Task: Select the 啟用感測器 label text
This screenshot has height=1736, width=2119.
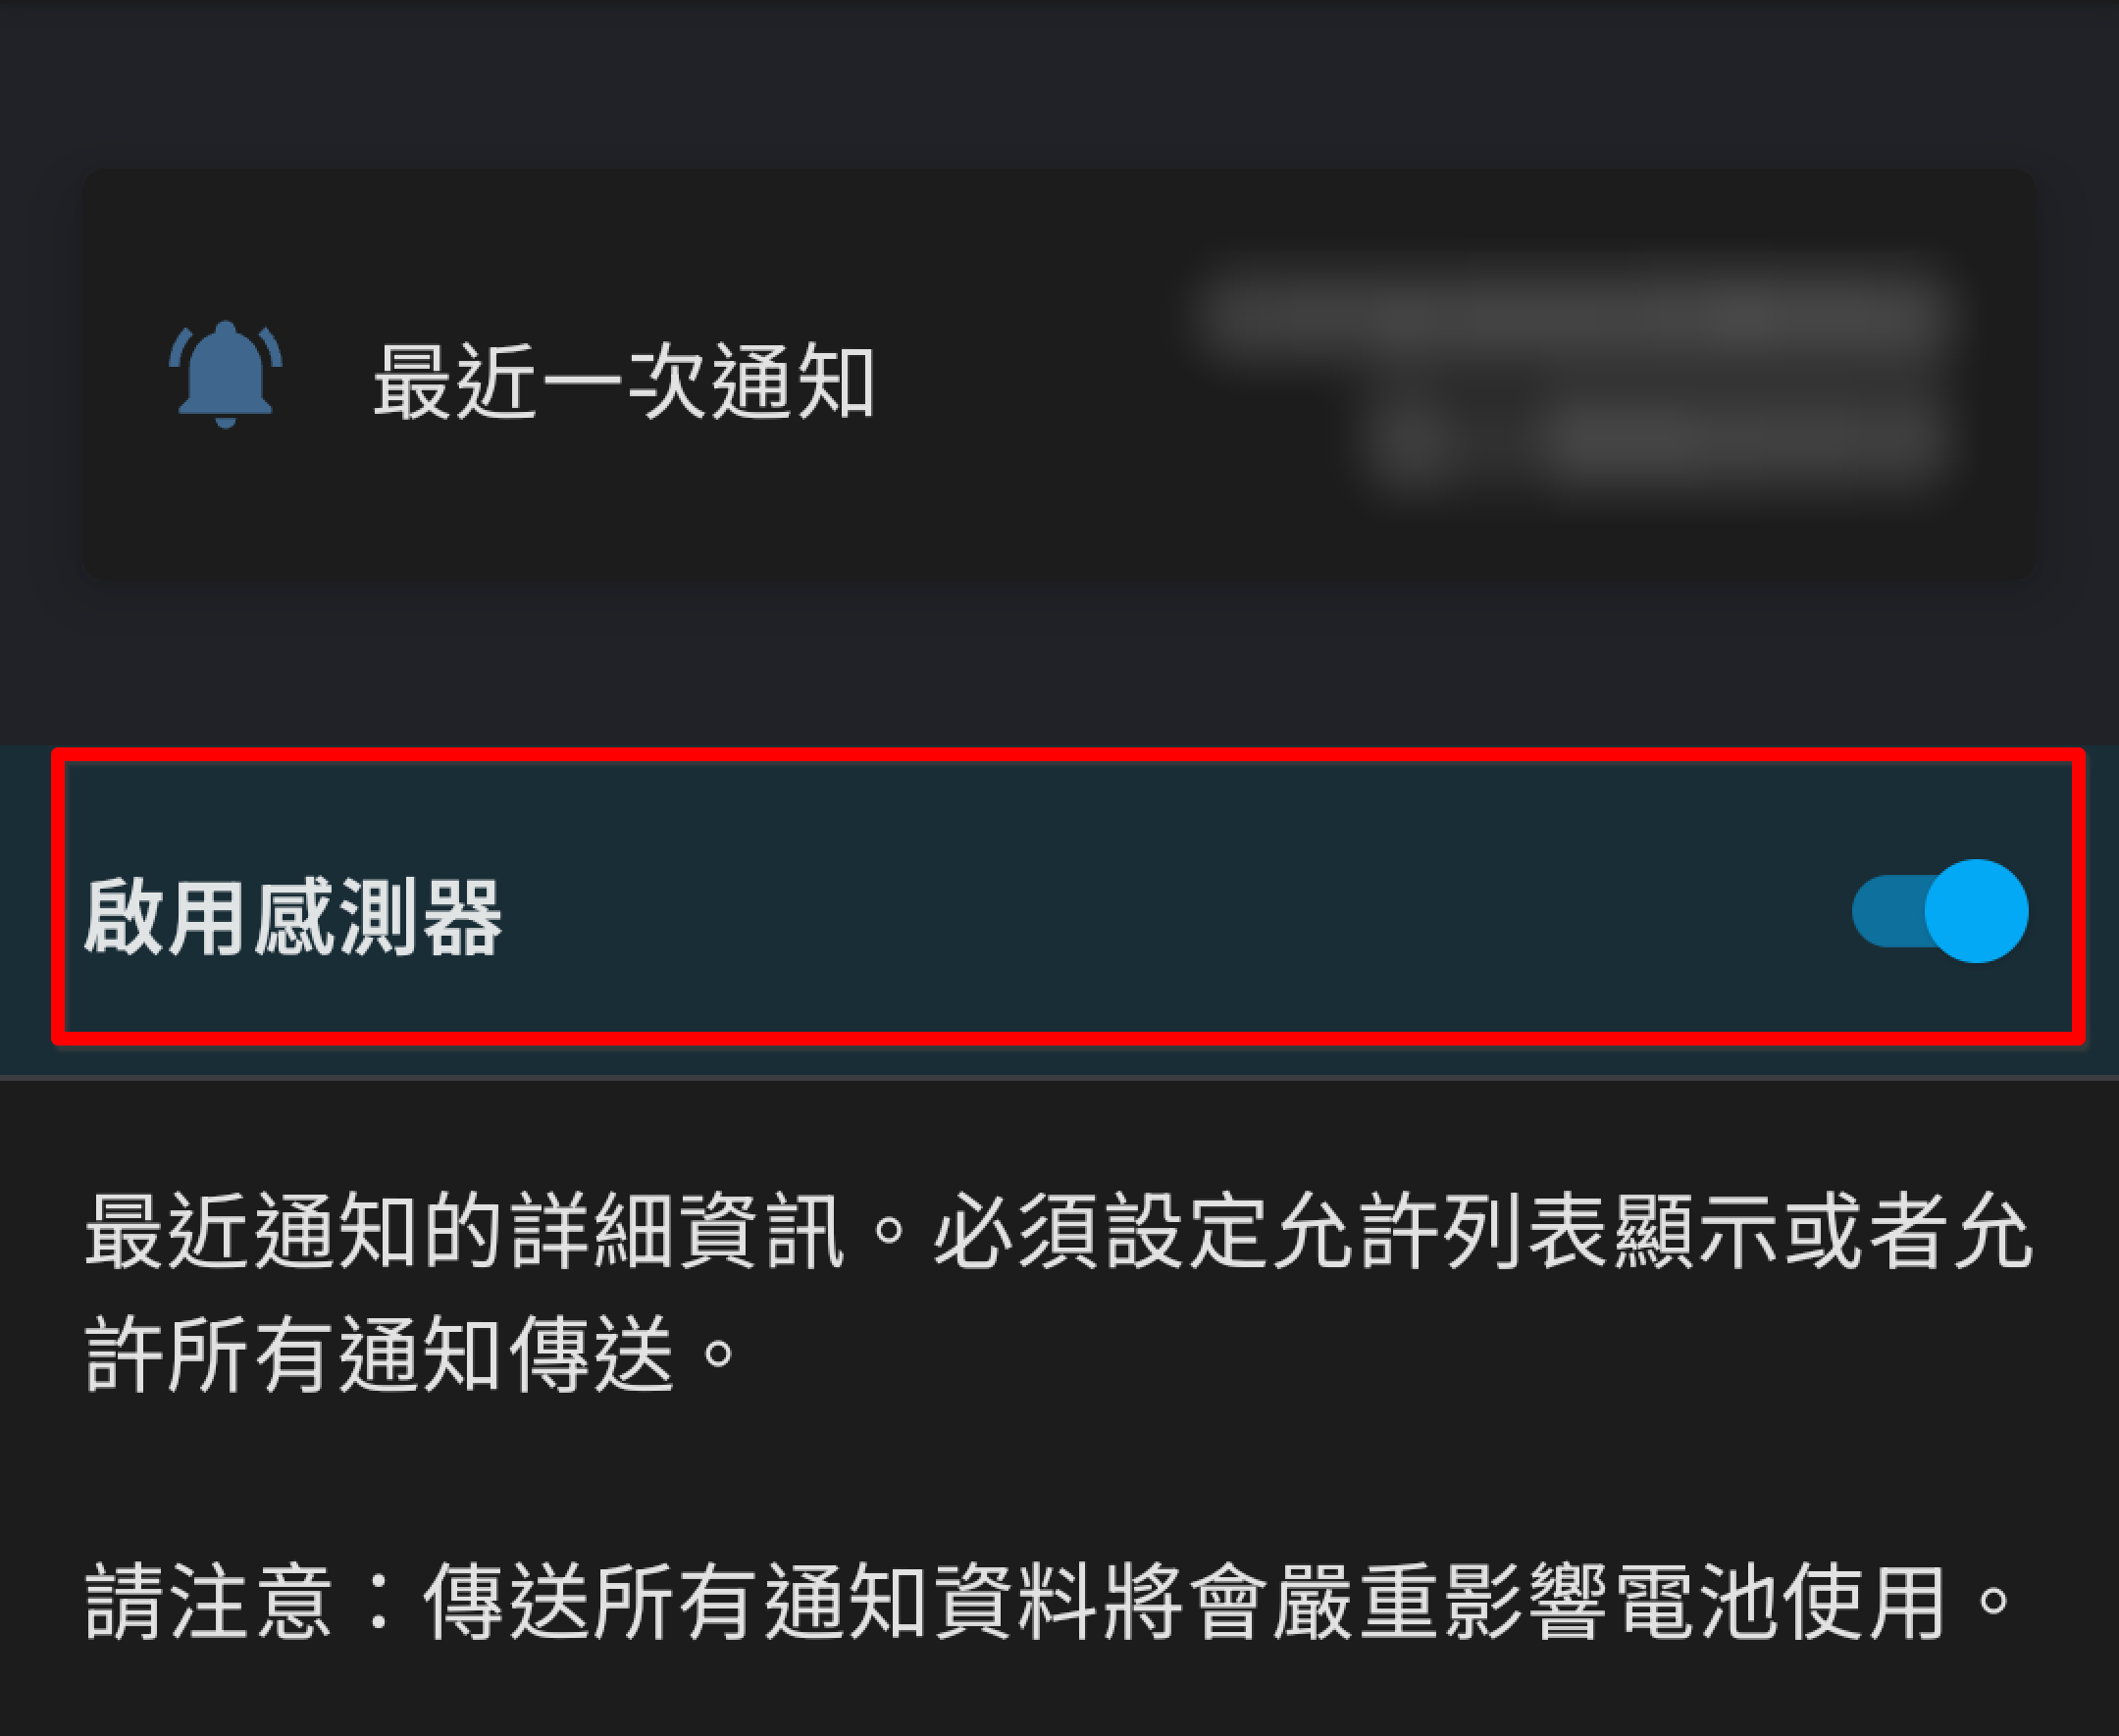Action: [293, 916]
